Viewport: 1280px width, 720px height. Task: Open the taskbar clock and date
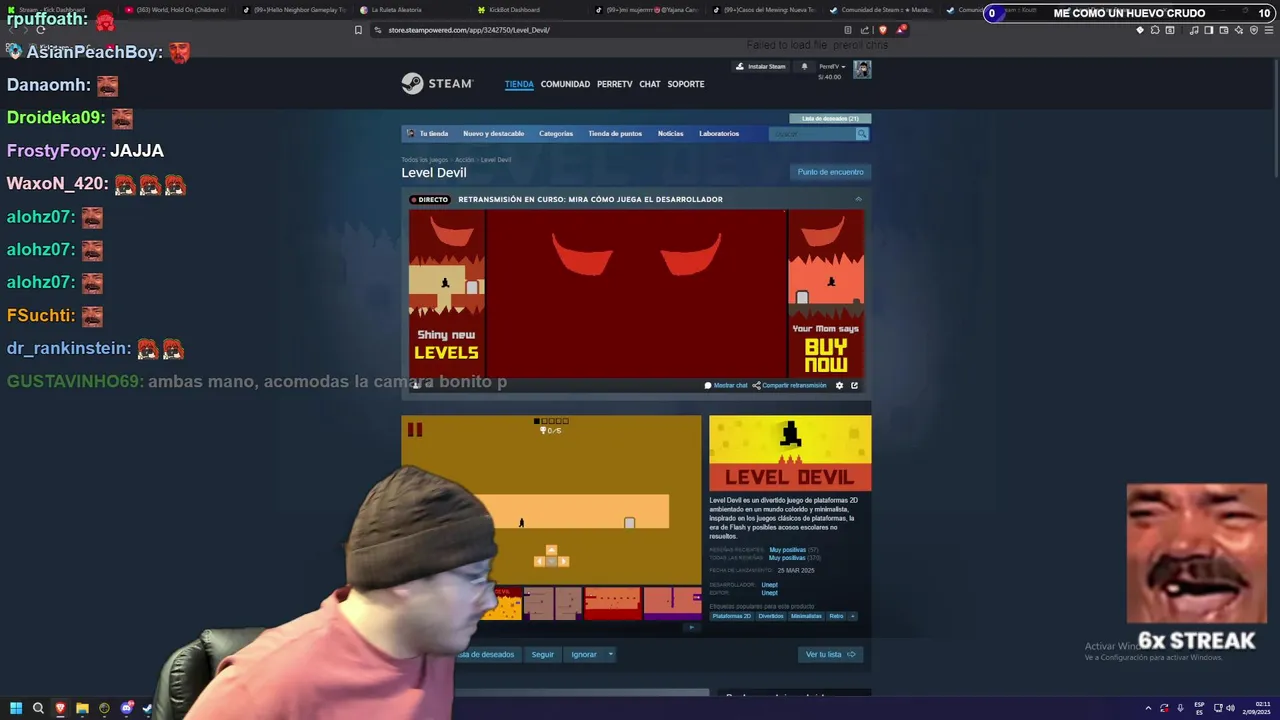coord(1256,708)
